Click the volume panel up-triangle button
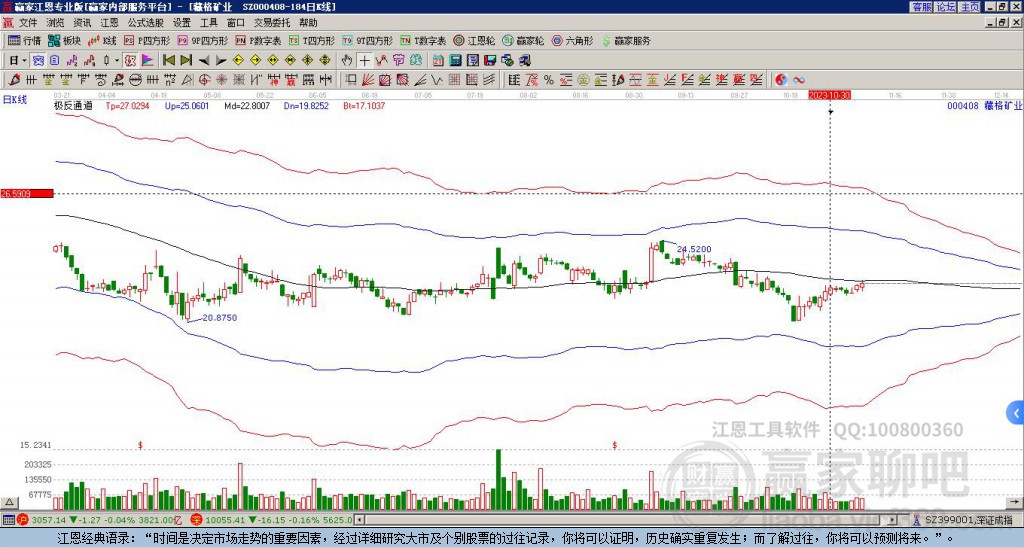The width and height of the screenshot is (1024, 548). pyautogui.click(x=9, y=502)
